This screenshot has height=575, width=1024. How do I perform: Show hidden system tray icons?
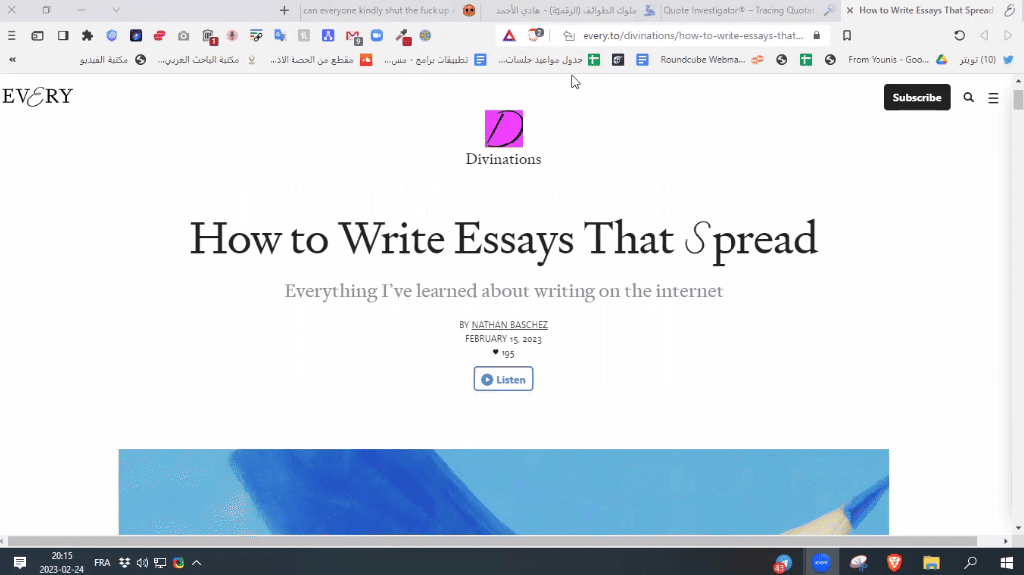click(196, 563)
